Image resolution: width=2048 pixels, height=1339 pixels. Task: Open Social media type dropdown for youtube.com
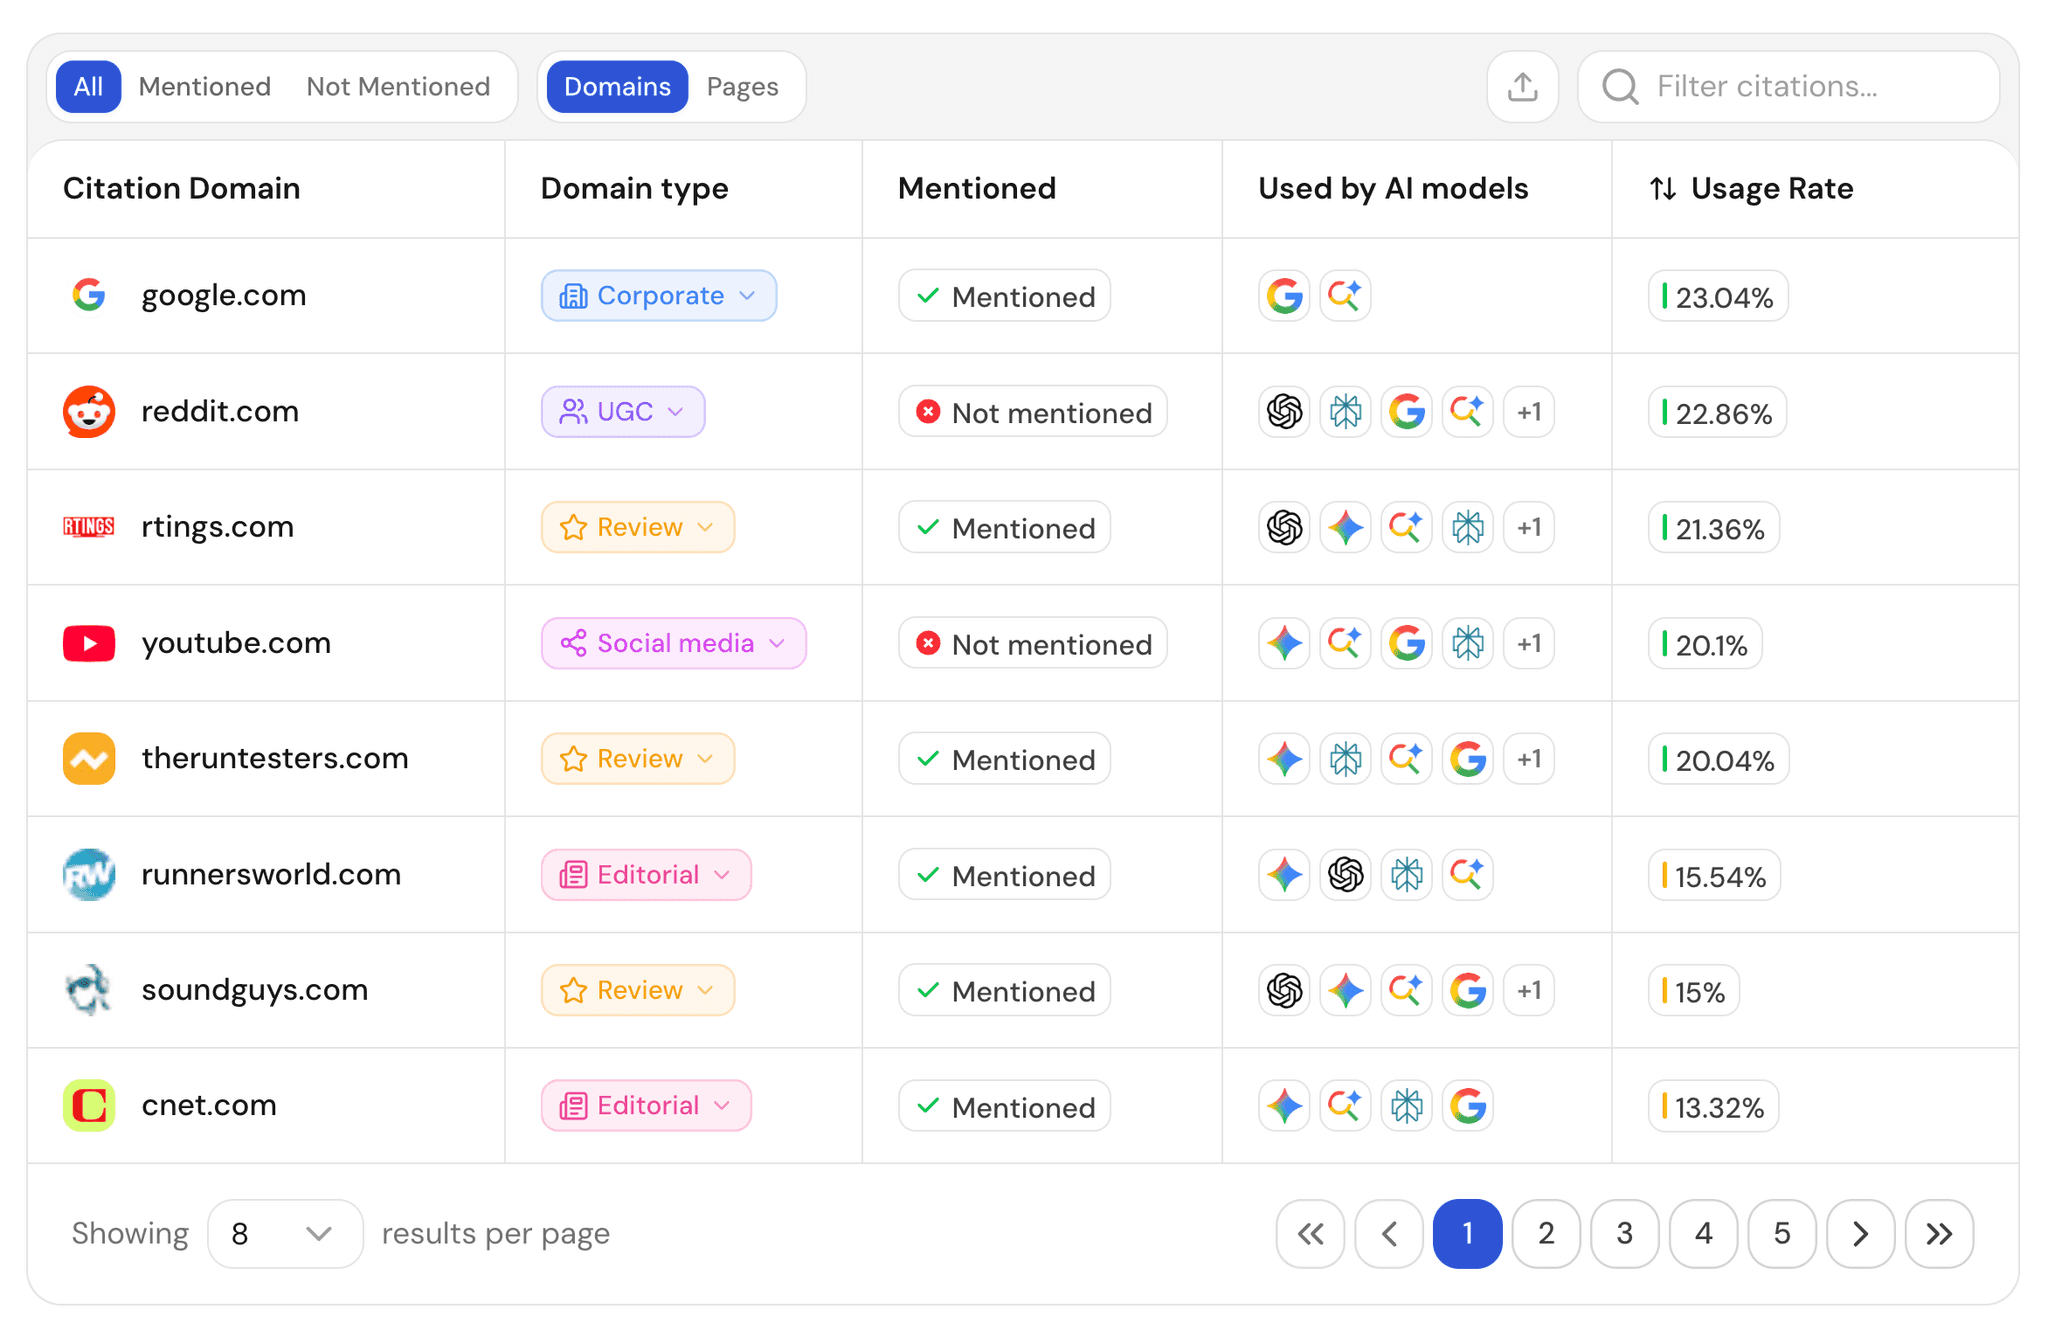(x=674, y=644)
